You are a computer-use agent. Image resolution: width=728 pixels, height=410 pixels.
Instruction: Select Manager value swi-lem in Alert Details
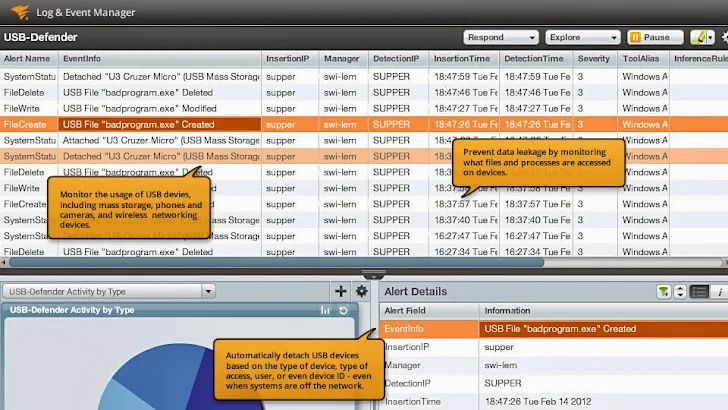pos(500,365)
